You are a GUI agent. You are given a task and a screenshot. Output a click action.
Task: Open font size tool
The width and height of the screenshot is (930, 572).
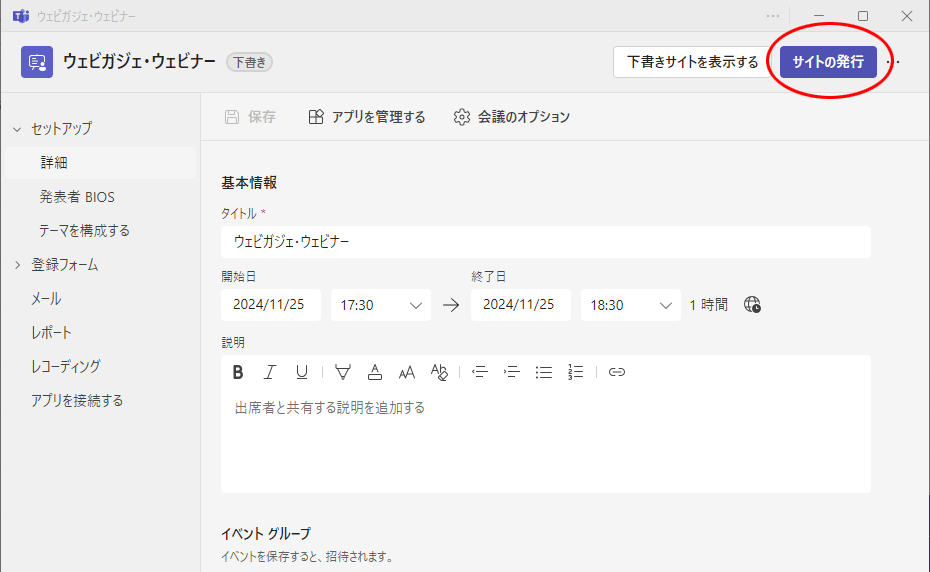407,372
